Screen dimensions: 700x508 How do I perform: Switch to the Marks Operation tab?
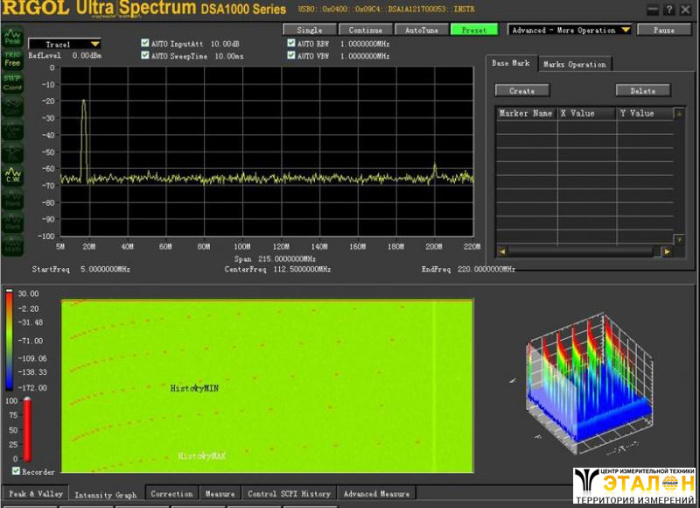tap(574, 64)
